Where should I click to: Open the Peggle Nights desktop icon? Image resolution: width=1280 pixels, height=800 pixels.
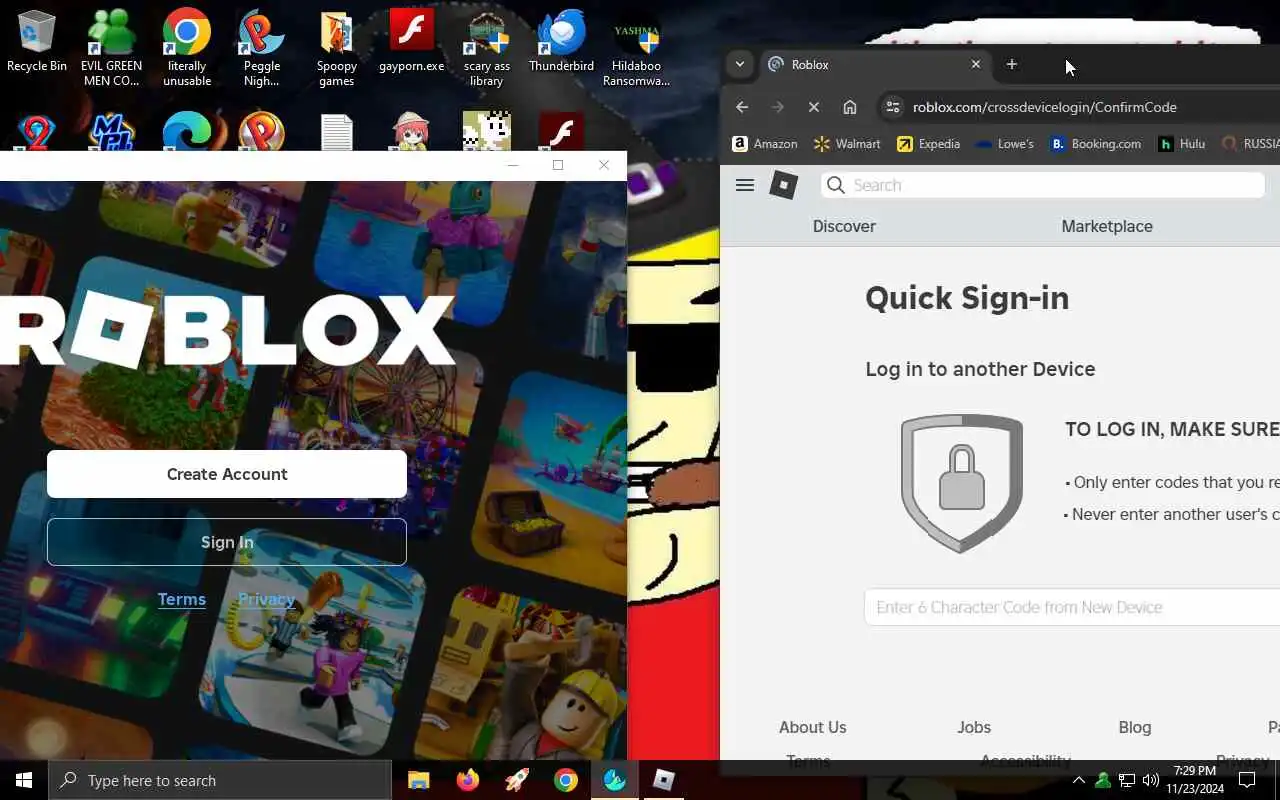tap(261, 47)
